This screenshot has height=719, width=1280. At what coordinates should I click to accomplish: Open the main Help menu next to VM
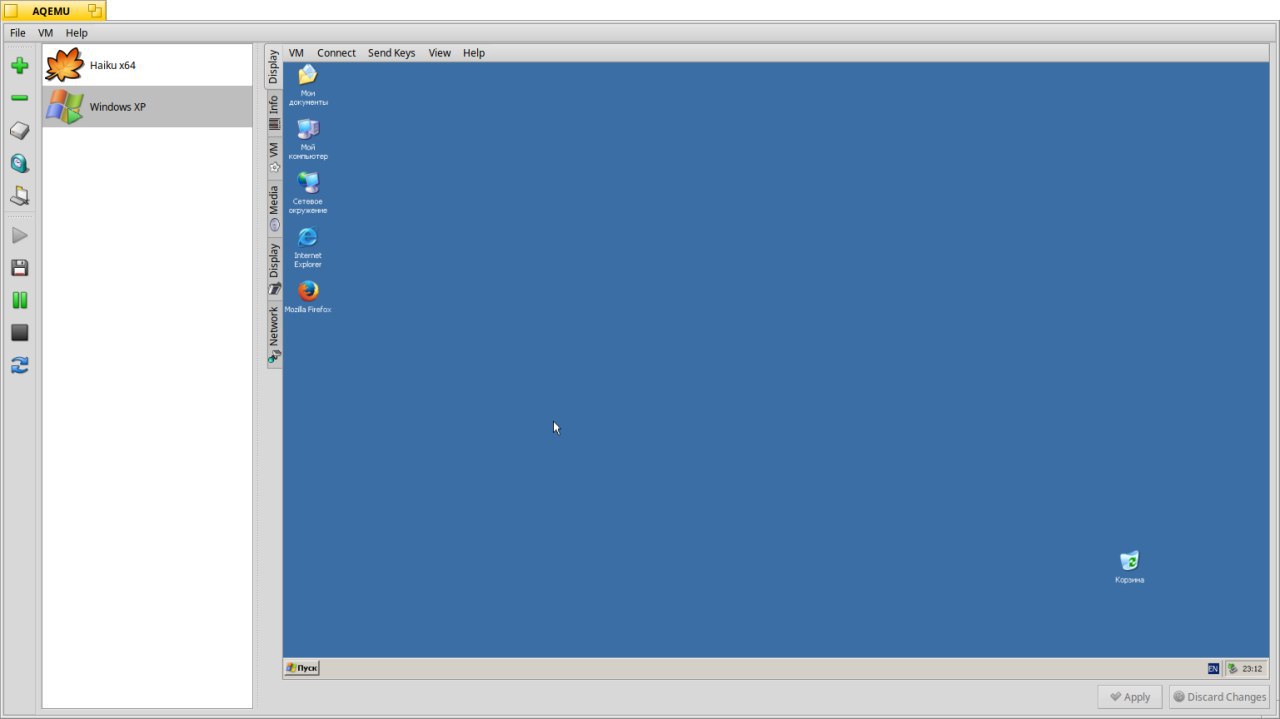click(x=77, y=32)
